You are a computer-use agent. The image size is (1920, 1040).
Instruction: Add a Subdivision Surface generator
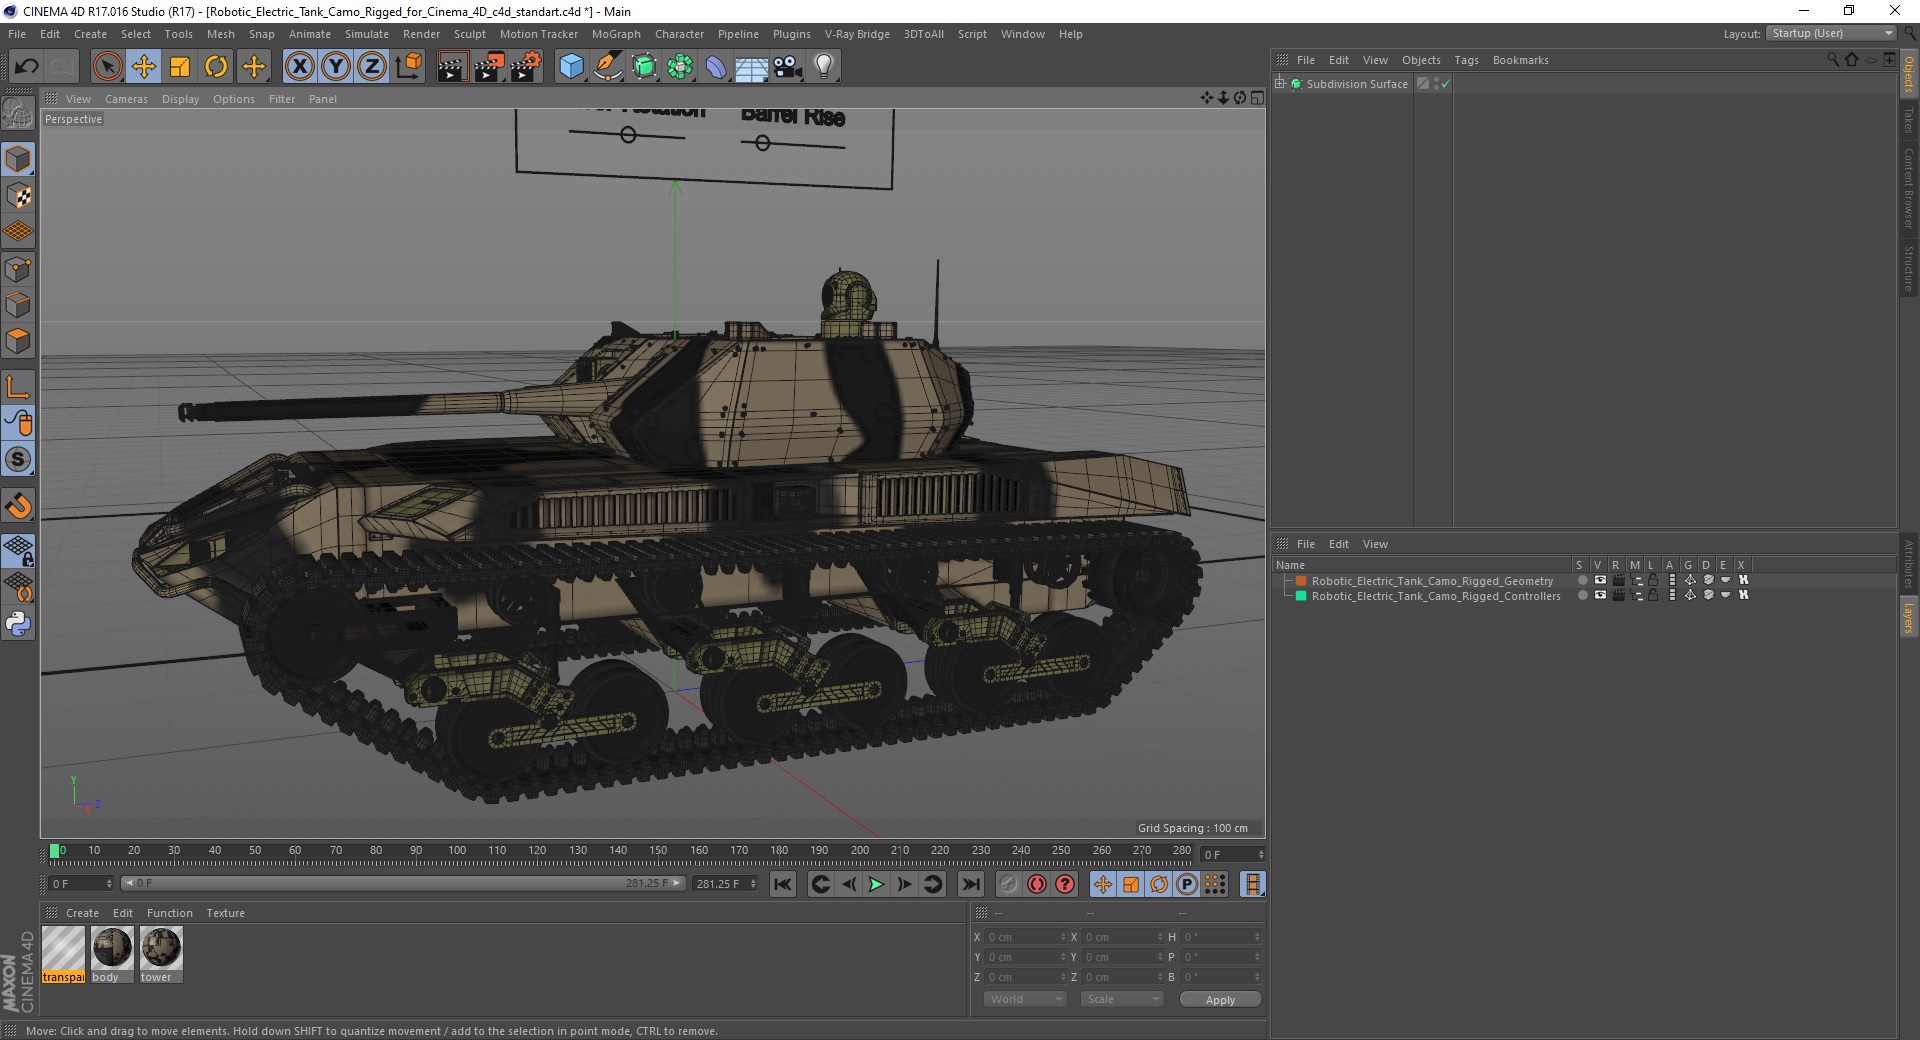[644, 67]
